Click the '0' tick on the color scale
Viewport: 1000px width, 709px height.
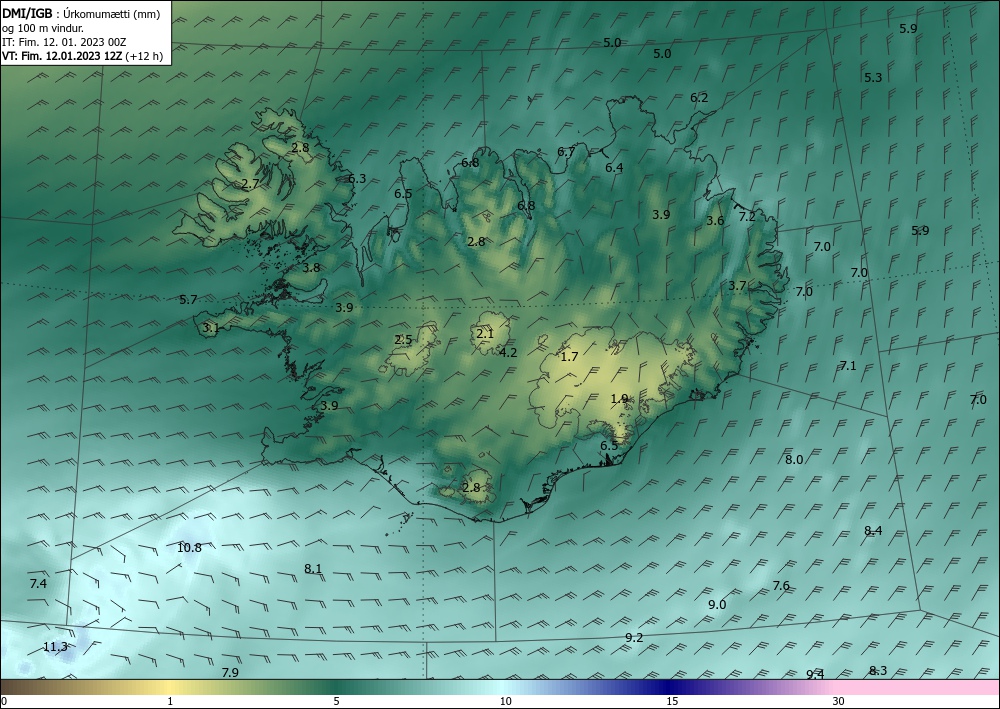4,702
